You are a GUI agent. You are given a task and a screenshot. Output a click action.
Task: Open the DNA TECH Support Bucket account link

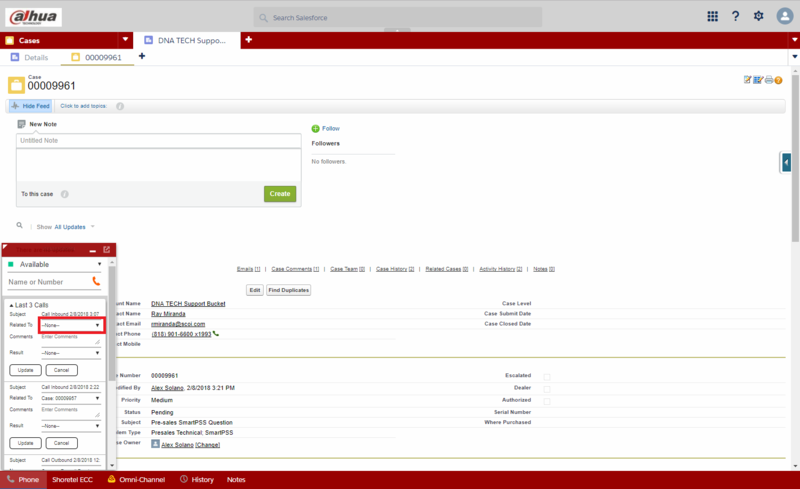(188, 304)
